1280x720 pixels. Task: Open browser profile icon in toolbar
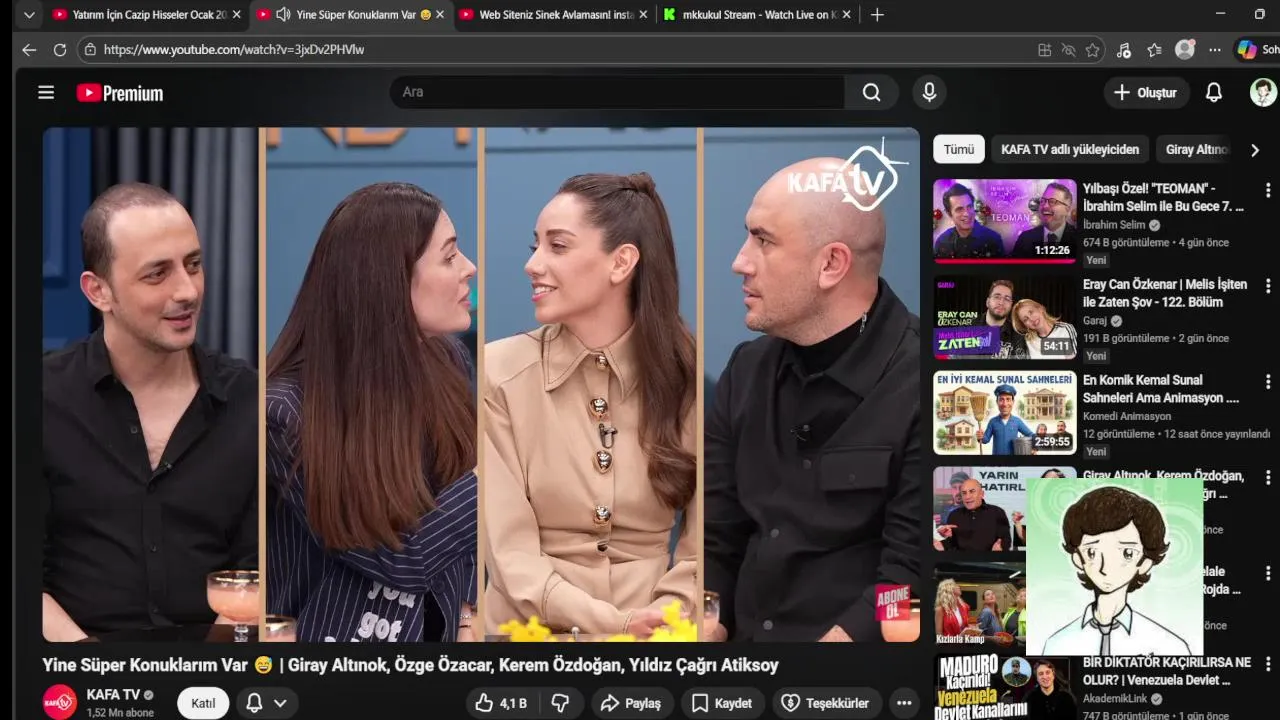click(1185, 50)
